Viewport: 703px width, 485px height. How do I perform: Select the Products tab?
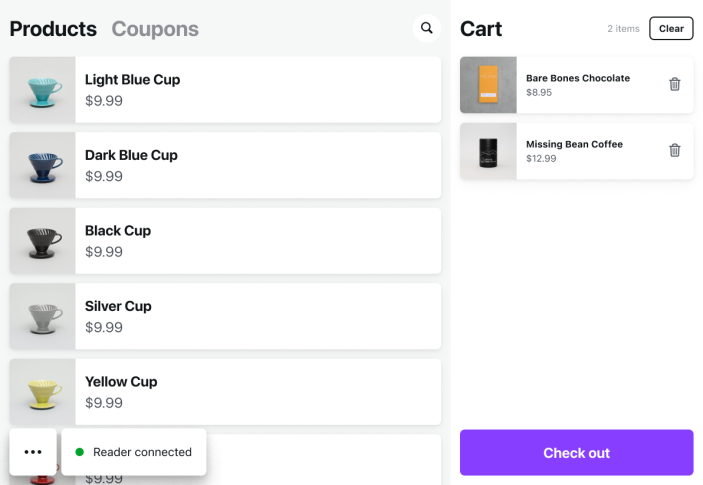coord(53,29)
